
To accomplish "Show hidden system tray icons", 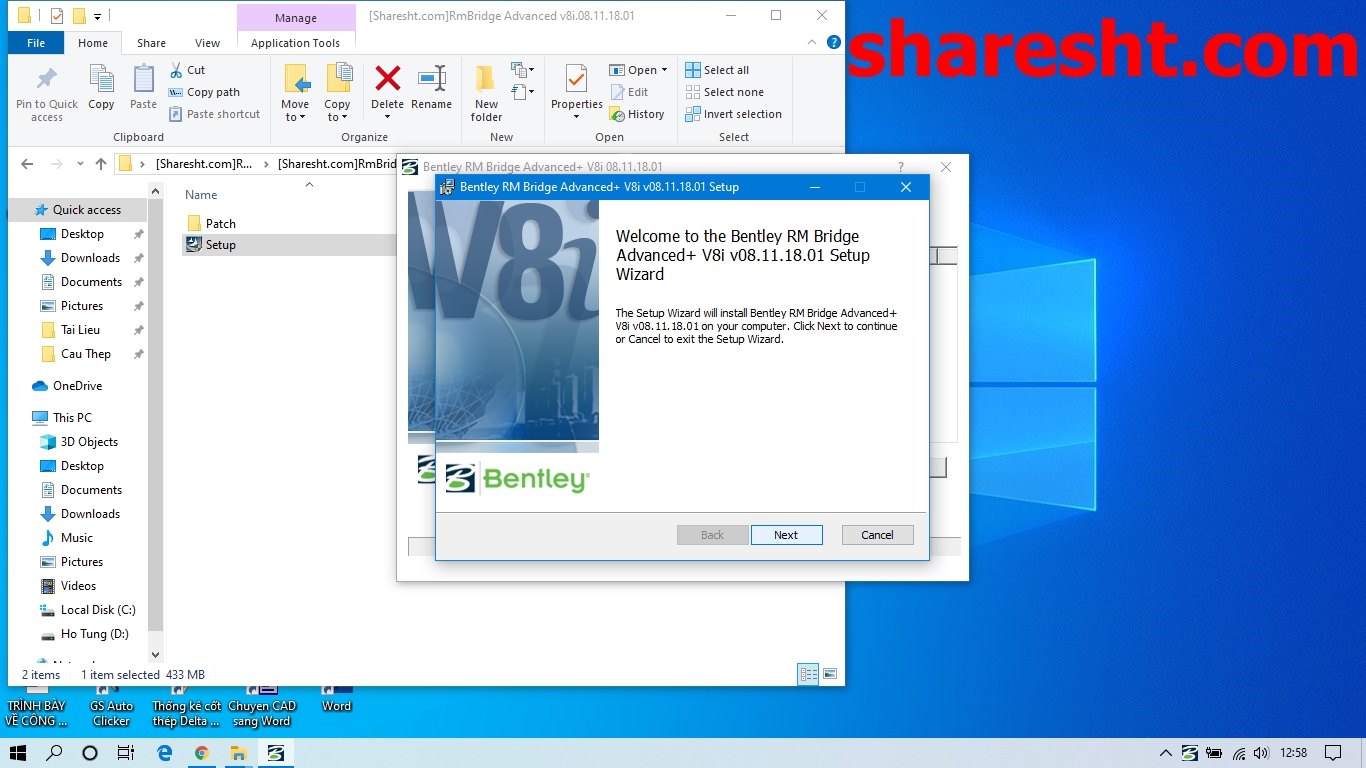I will click(1166, 753).
